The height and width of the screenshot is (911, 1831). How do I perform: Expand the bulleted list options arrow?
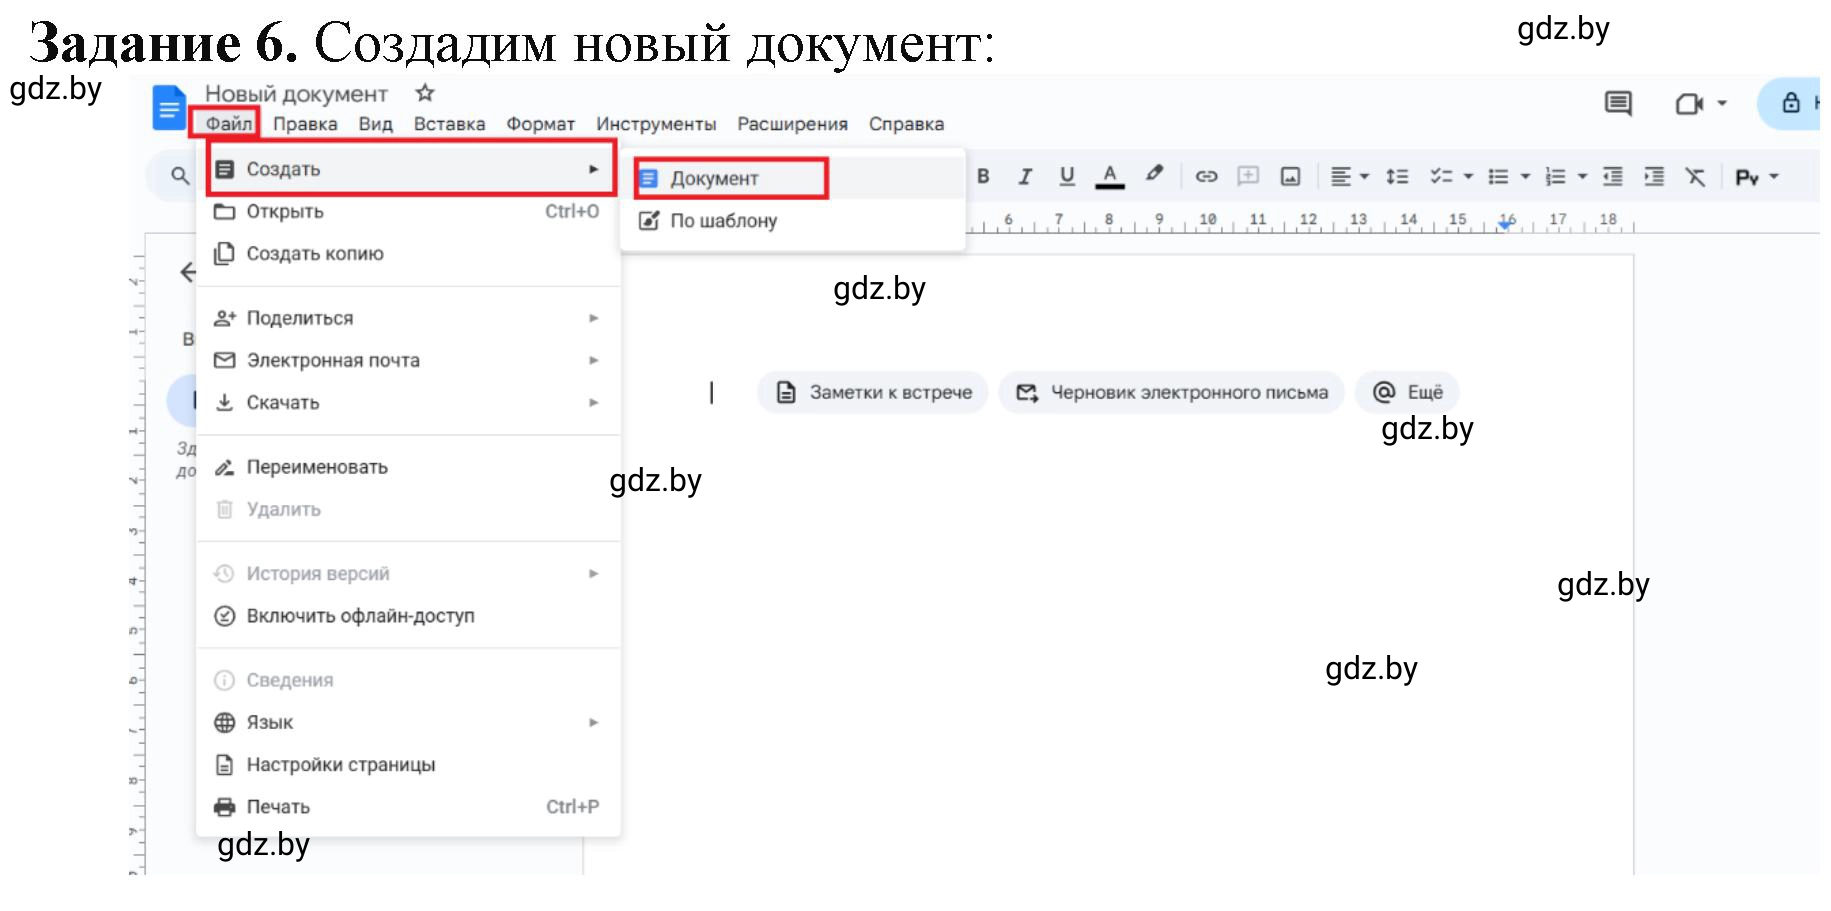click(x=1525, y=177)
